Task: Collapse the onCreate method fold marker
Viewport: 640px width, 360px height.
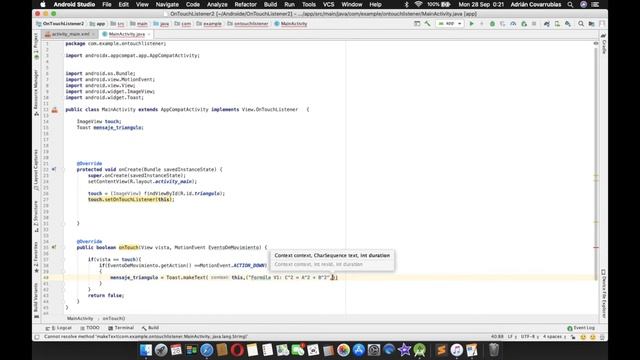Action: [64, 169]
